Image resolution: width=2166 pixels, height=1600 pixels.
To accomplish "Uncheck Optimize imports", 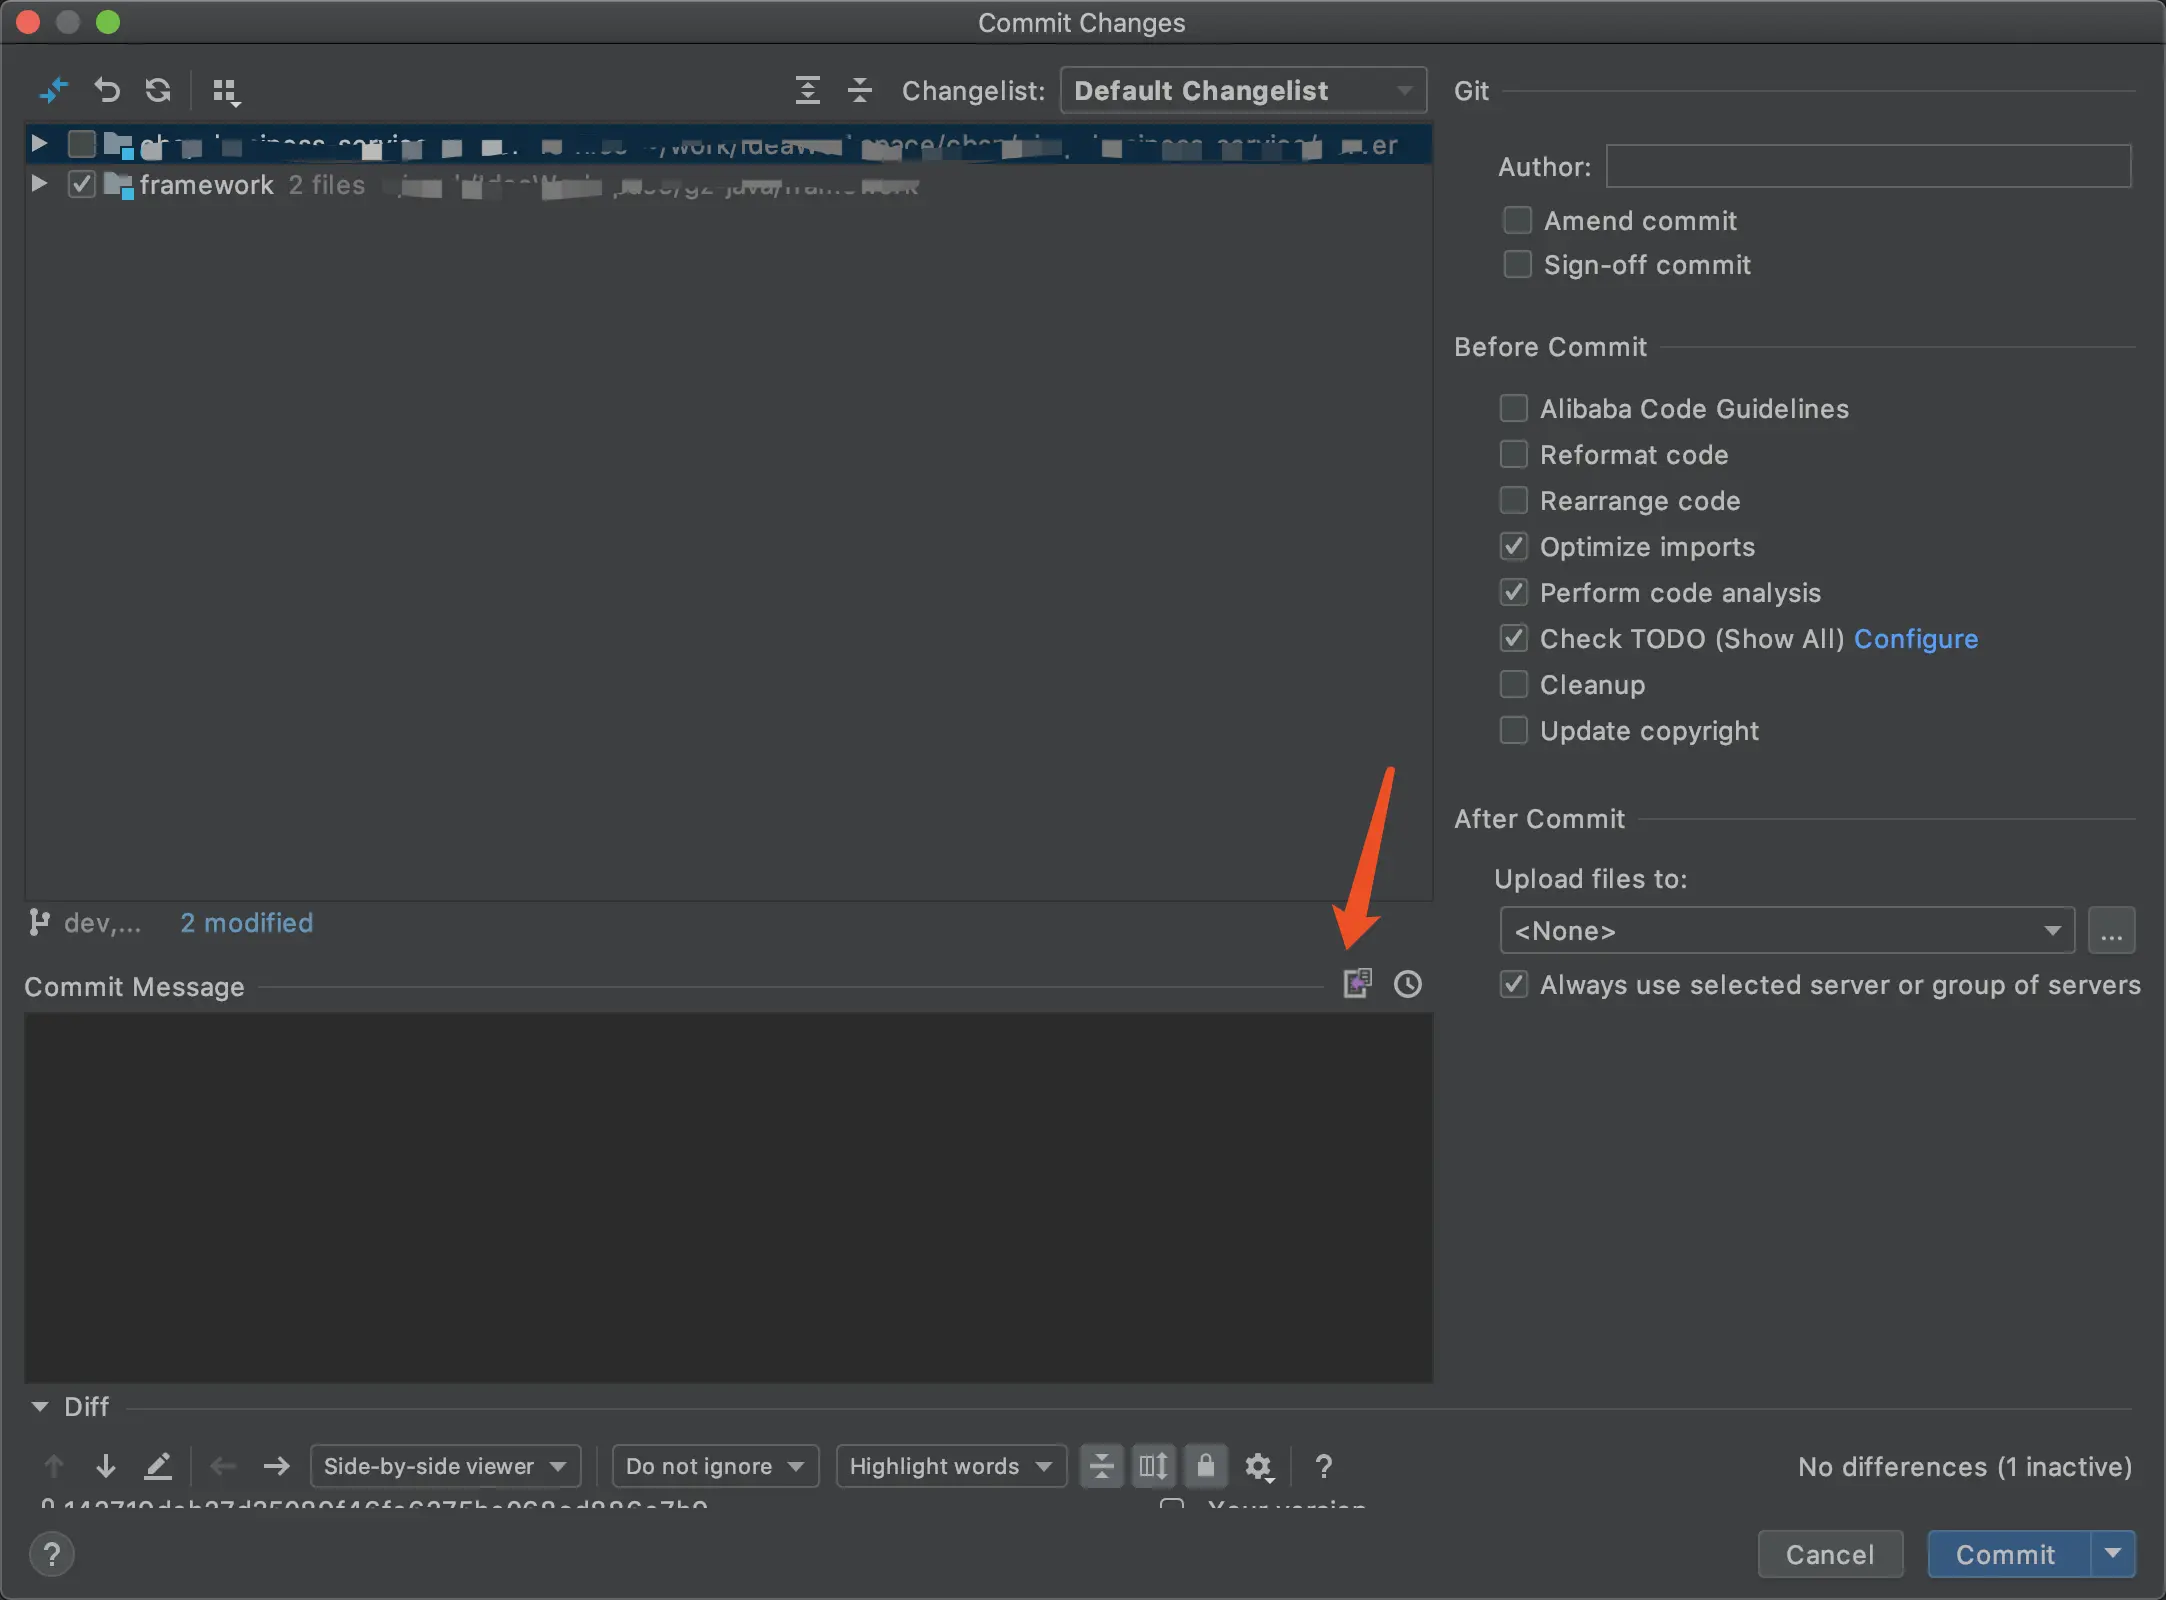I will click(x=1513, y=546).
